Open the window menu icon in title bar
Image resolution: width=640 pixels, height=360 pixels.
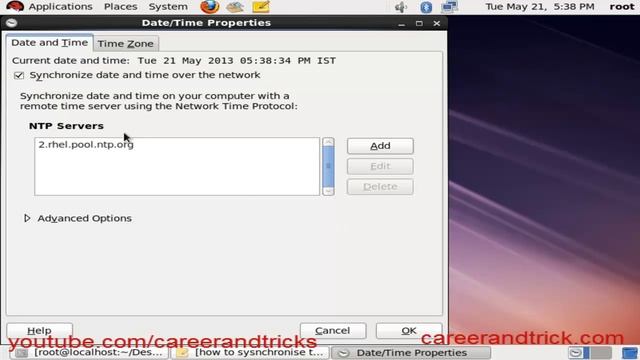click(11, 23)
